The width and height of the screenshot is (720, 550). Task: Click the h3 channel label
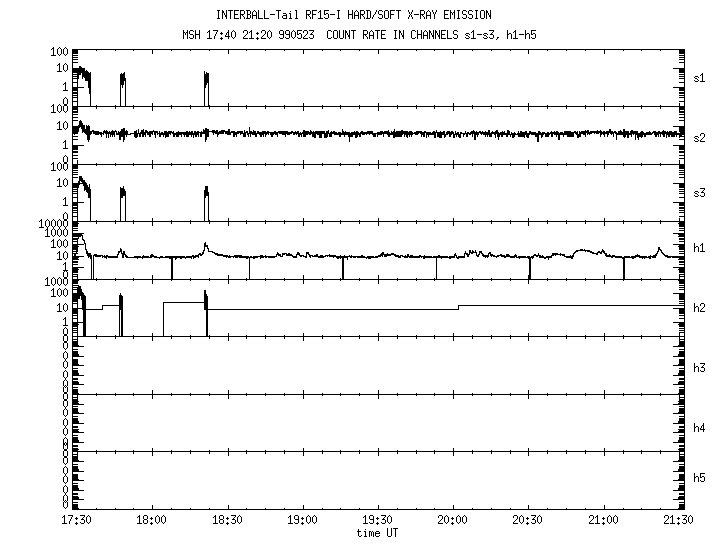click(x=700, y=368)
